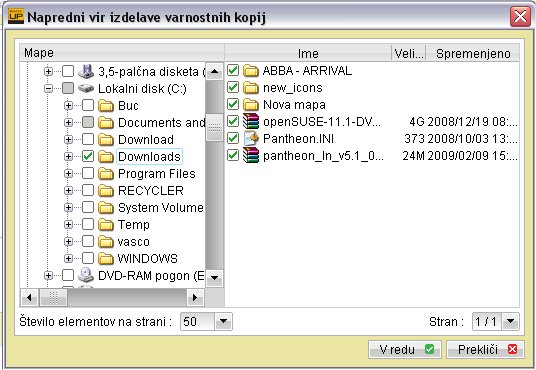
Task: Uncheck the openSUSE-11.1 file checkbox
Action: coord(233,121)
